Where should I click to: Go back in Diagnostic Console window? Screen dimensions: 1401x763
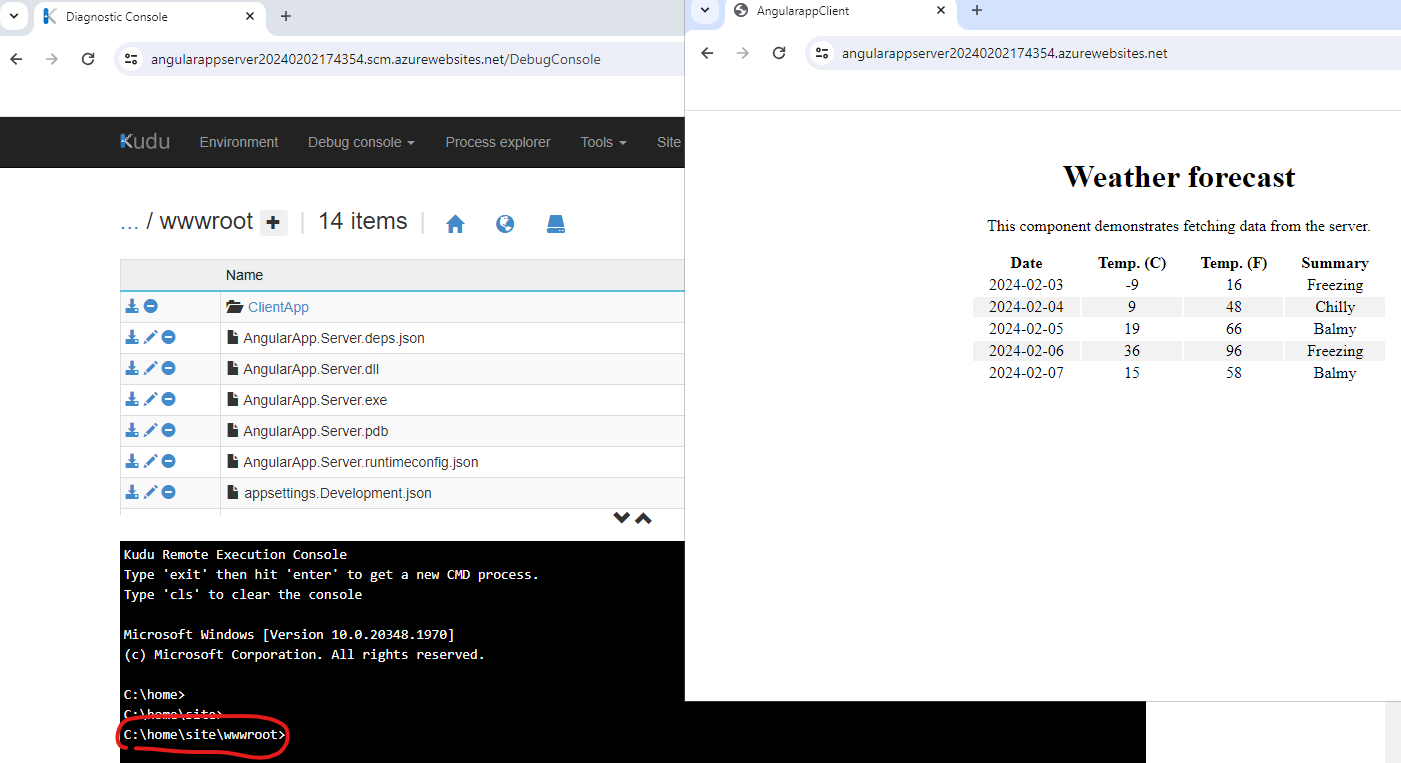(x=16, y=59)
